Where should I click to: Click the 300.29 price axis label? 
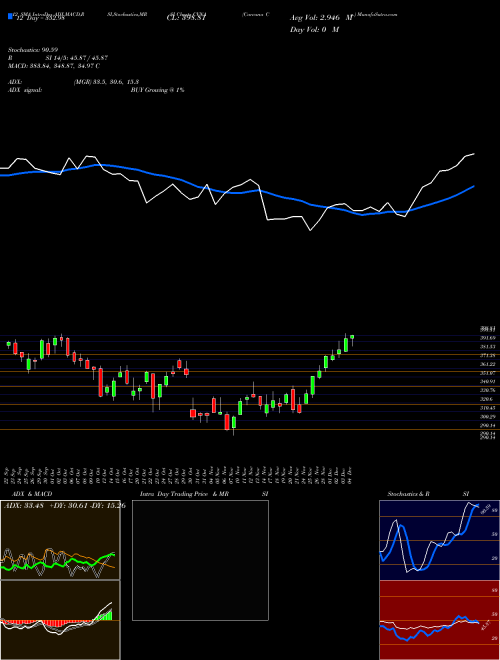(488, 416)
